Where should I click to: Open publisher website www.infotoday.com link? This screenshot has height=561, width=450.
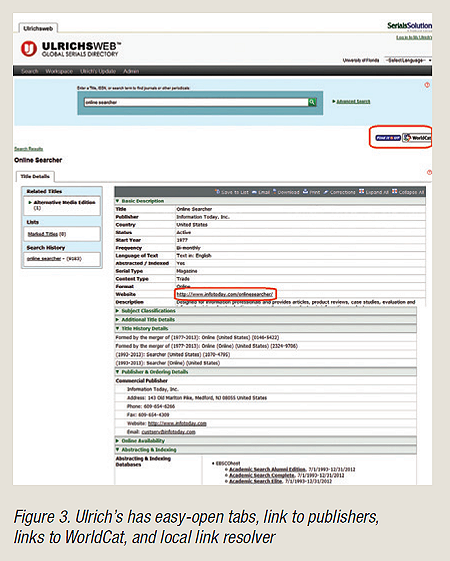click(177, 424)
